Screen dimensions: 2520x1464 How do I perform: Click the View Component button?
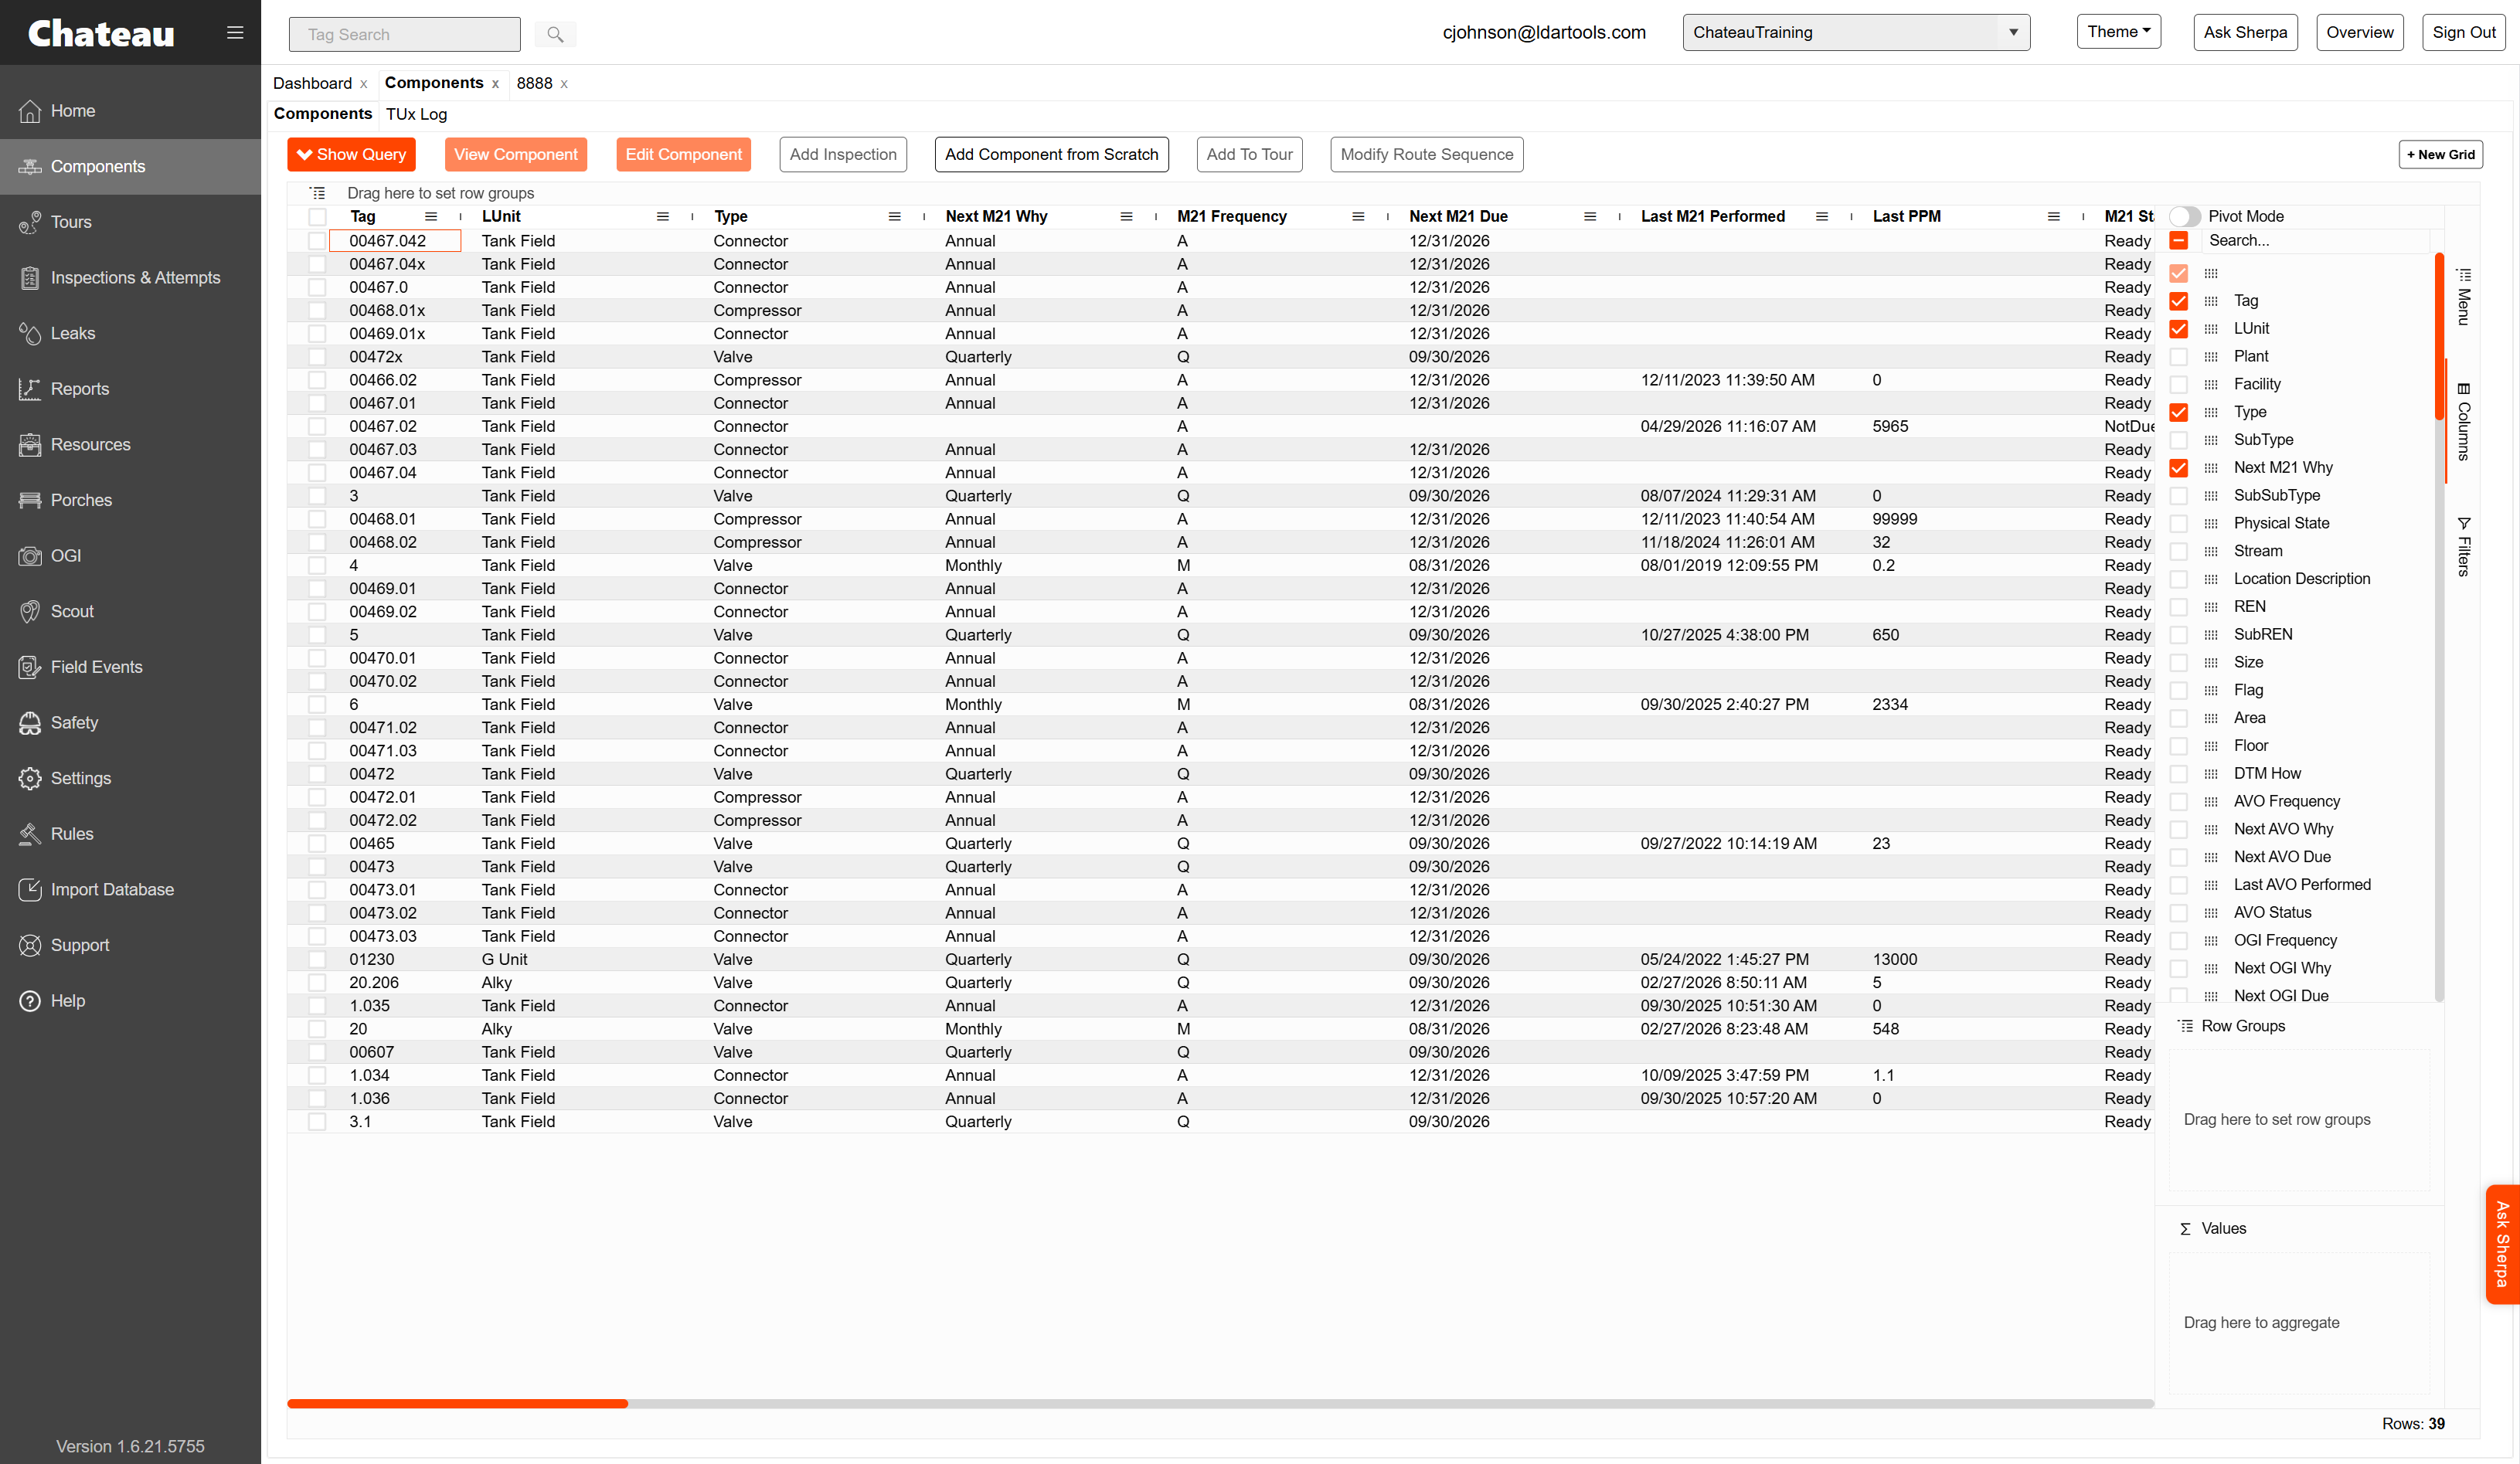[516, 154]
